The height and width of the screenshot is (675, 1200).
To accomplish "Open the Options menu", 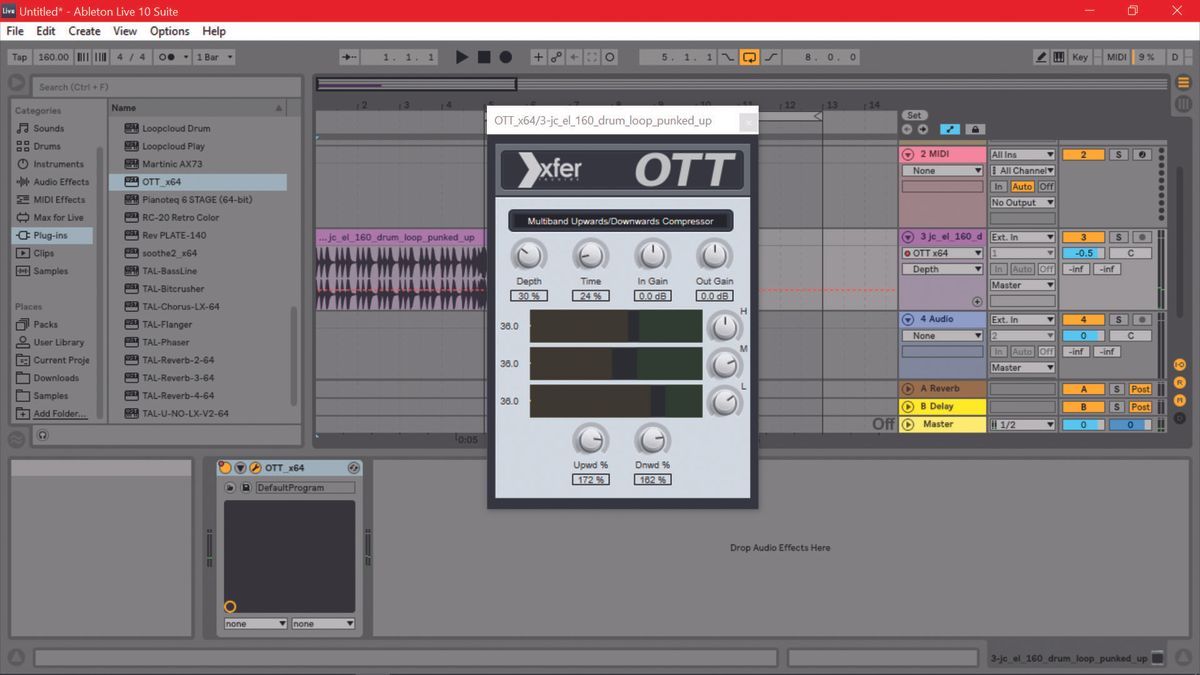I will pos(169,31).
